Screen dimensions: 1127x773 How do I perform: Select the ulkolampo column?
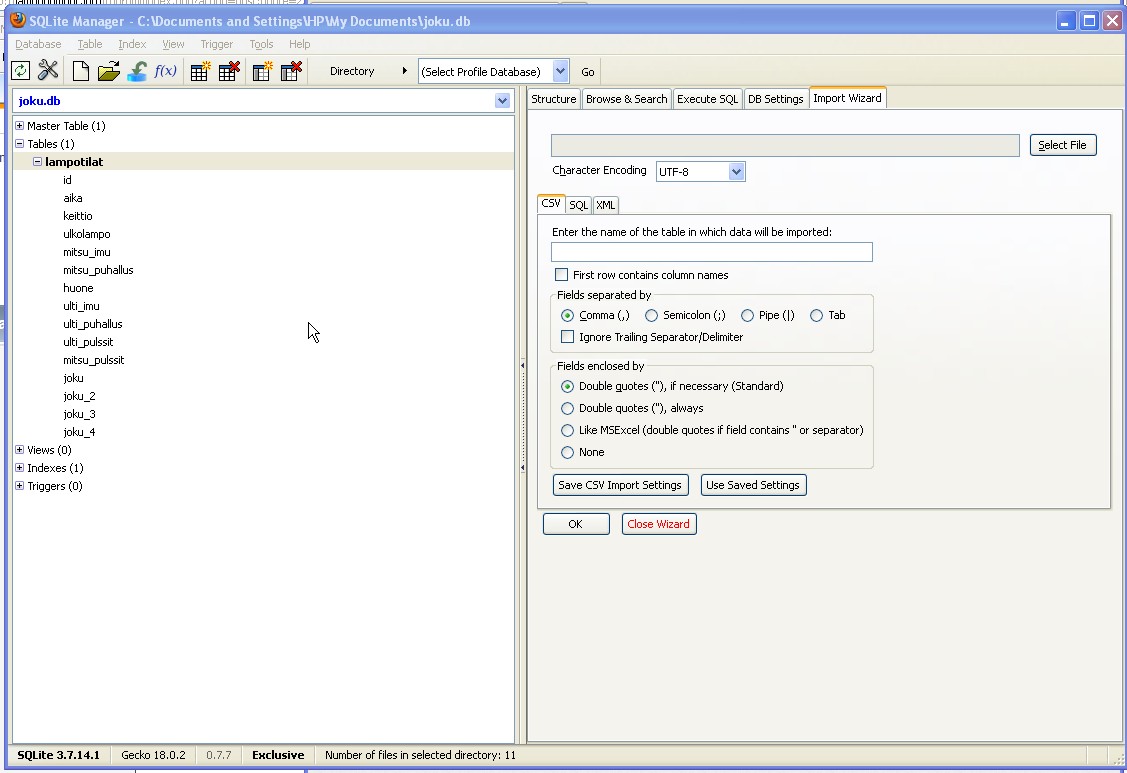[87, 234]
